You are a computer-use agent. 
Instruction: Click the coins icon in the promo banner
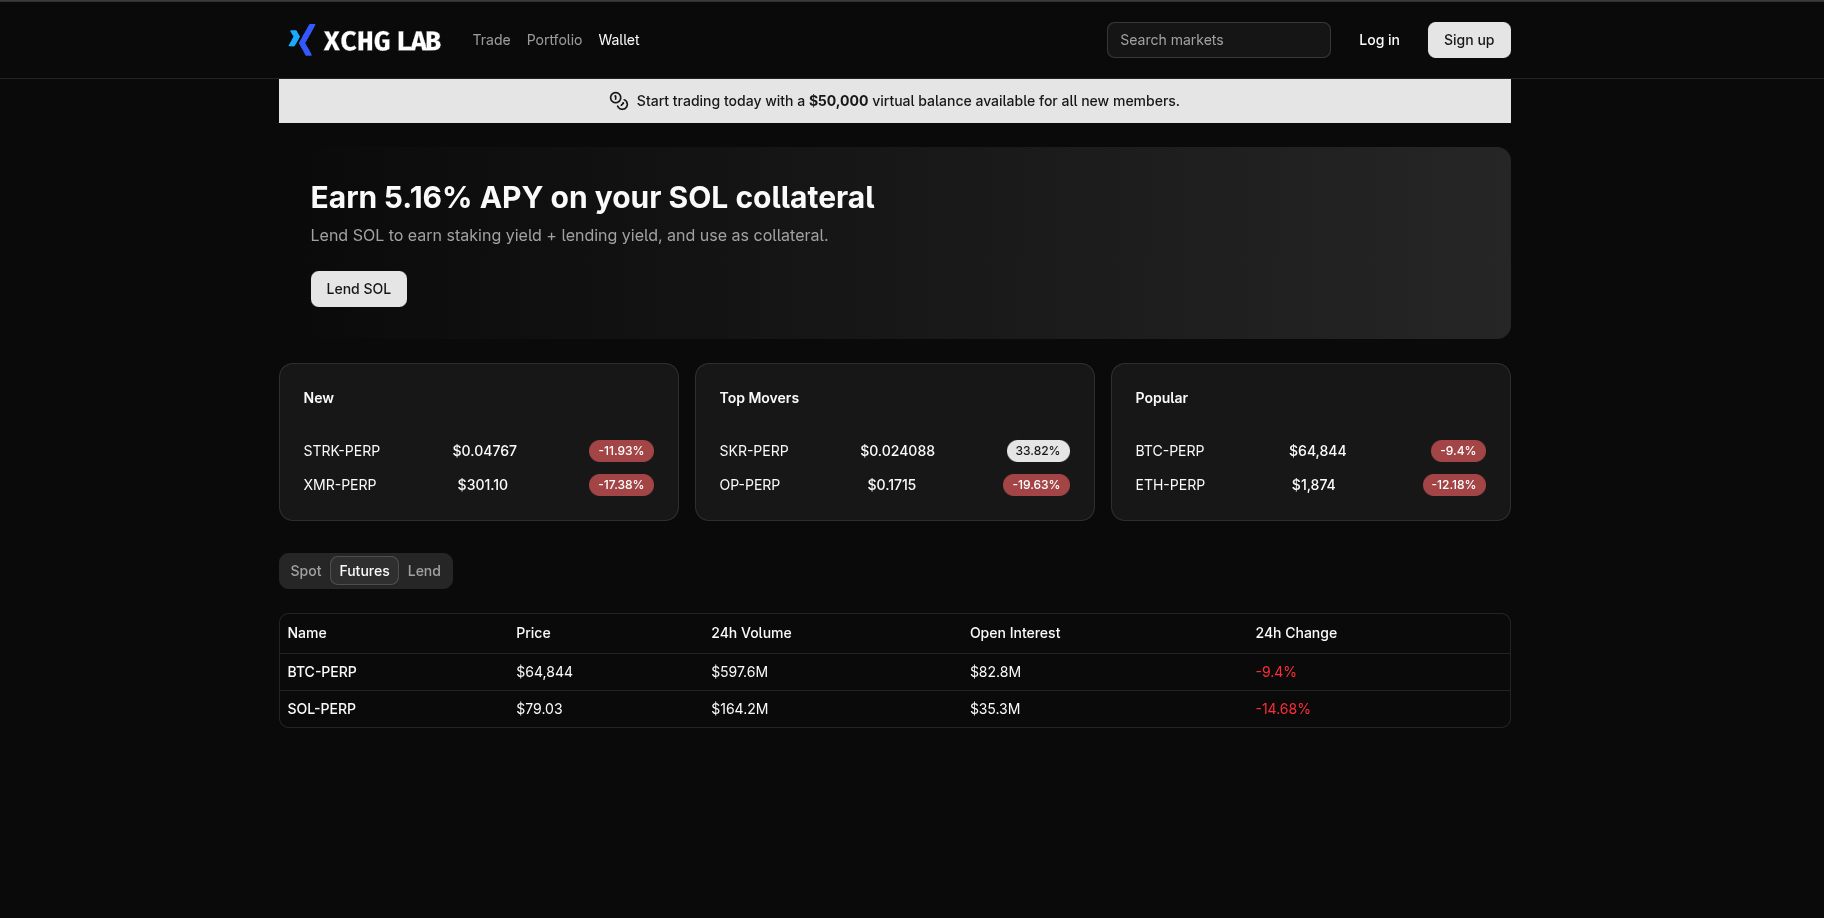click(x=618, y=101)
